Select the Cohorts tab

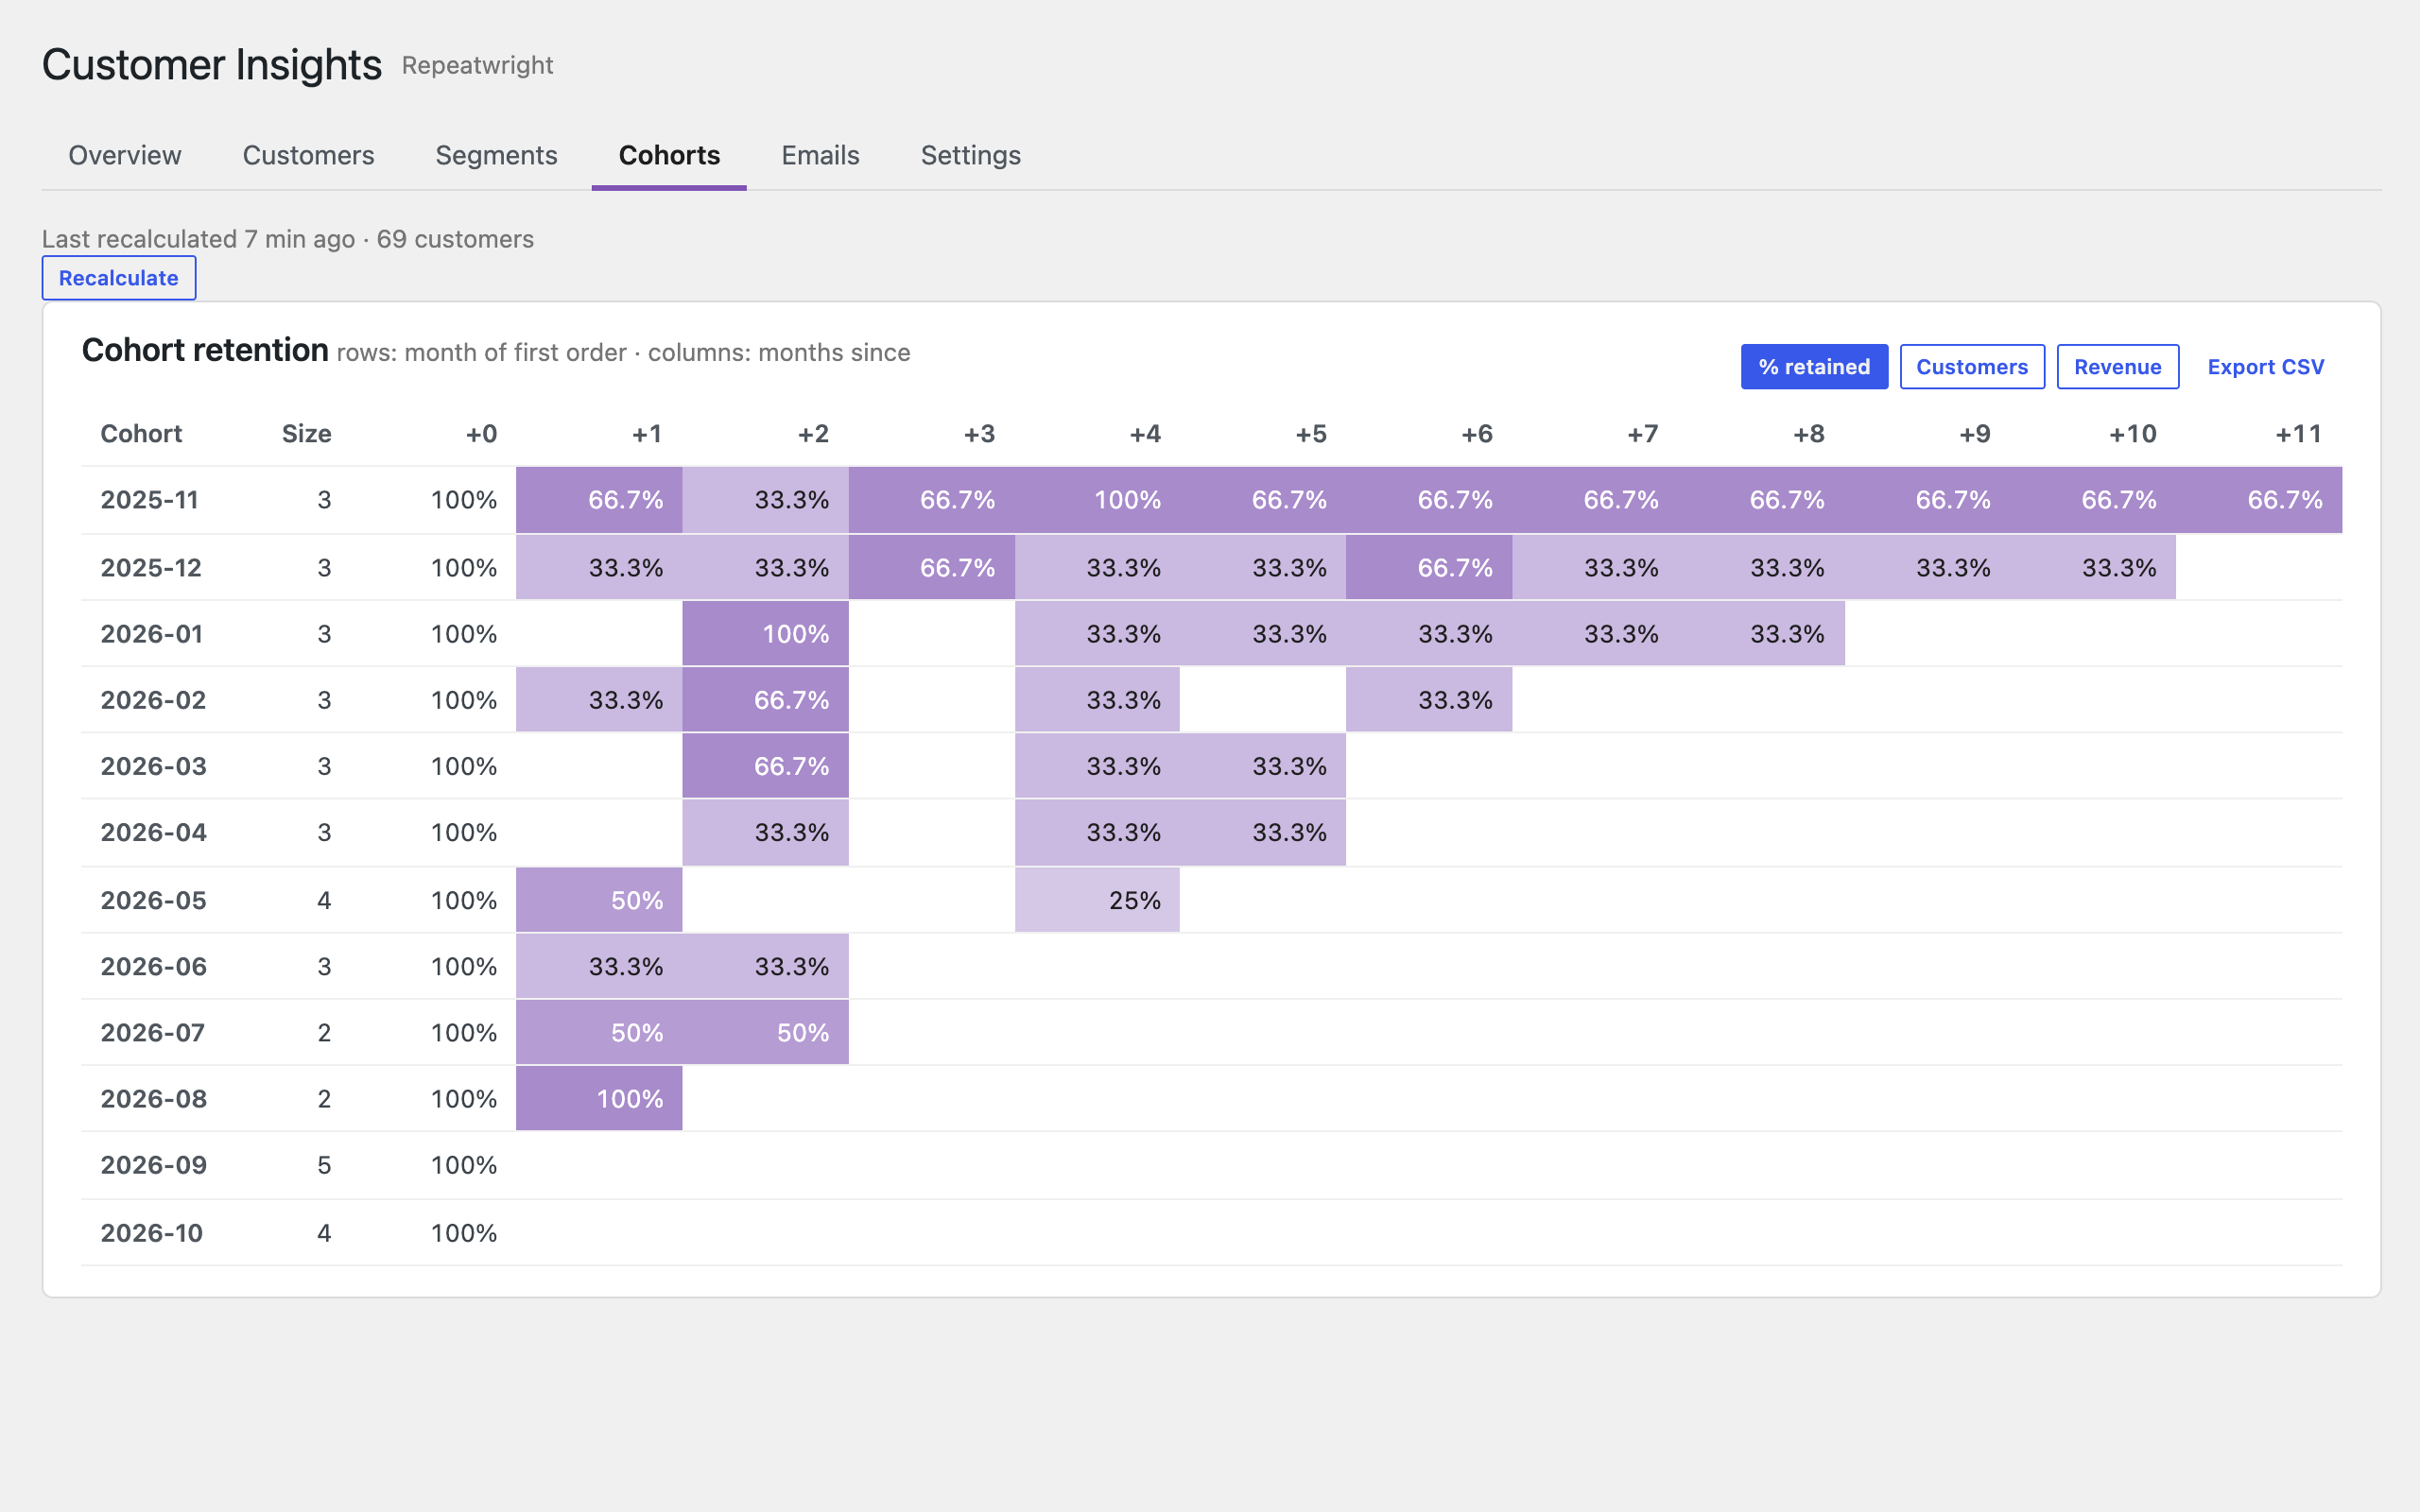coord(669,156)
